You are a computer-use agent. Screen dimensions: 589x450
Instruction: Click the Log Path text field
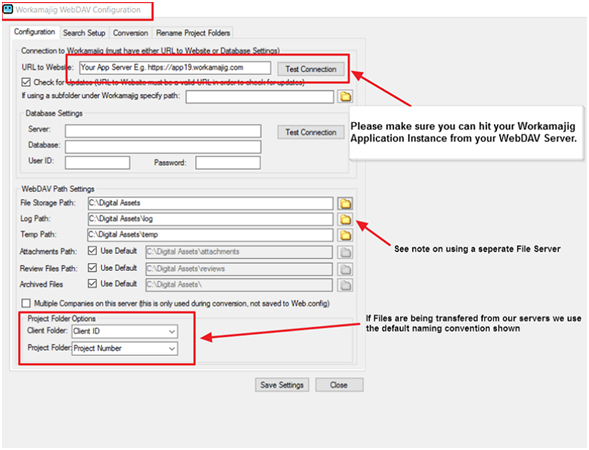click(210, 219)
